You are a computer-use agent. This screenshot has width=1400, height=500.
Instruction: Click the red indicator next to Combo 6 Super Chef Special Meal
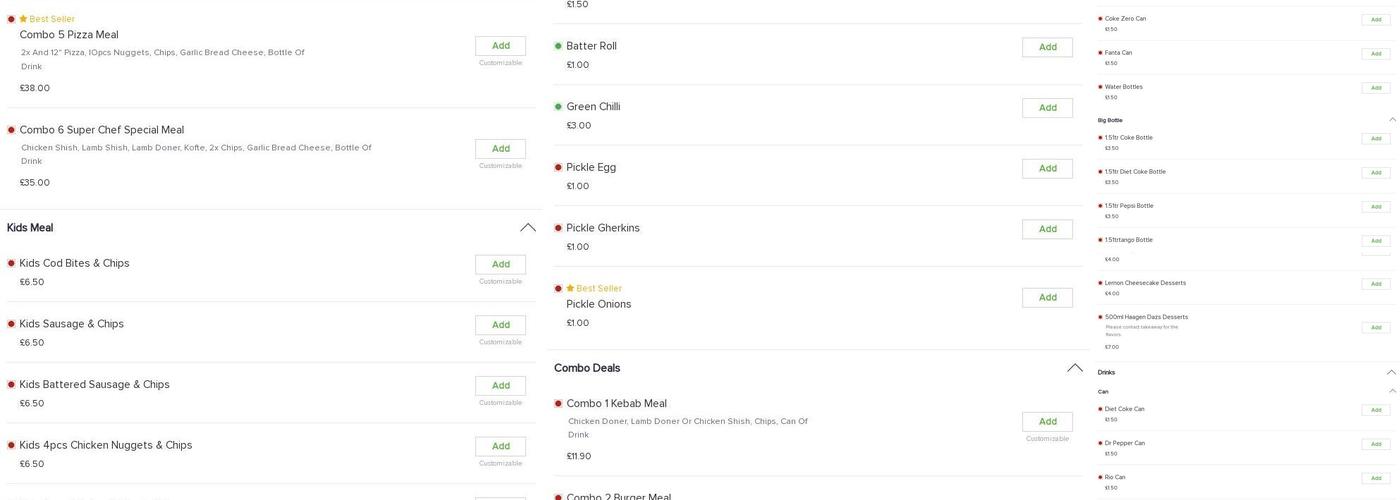(x=11, y=130)
